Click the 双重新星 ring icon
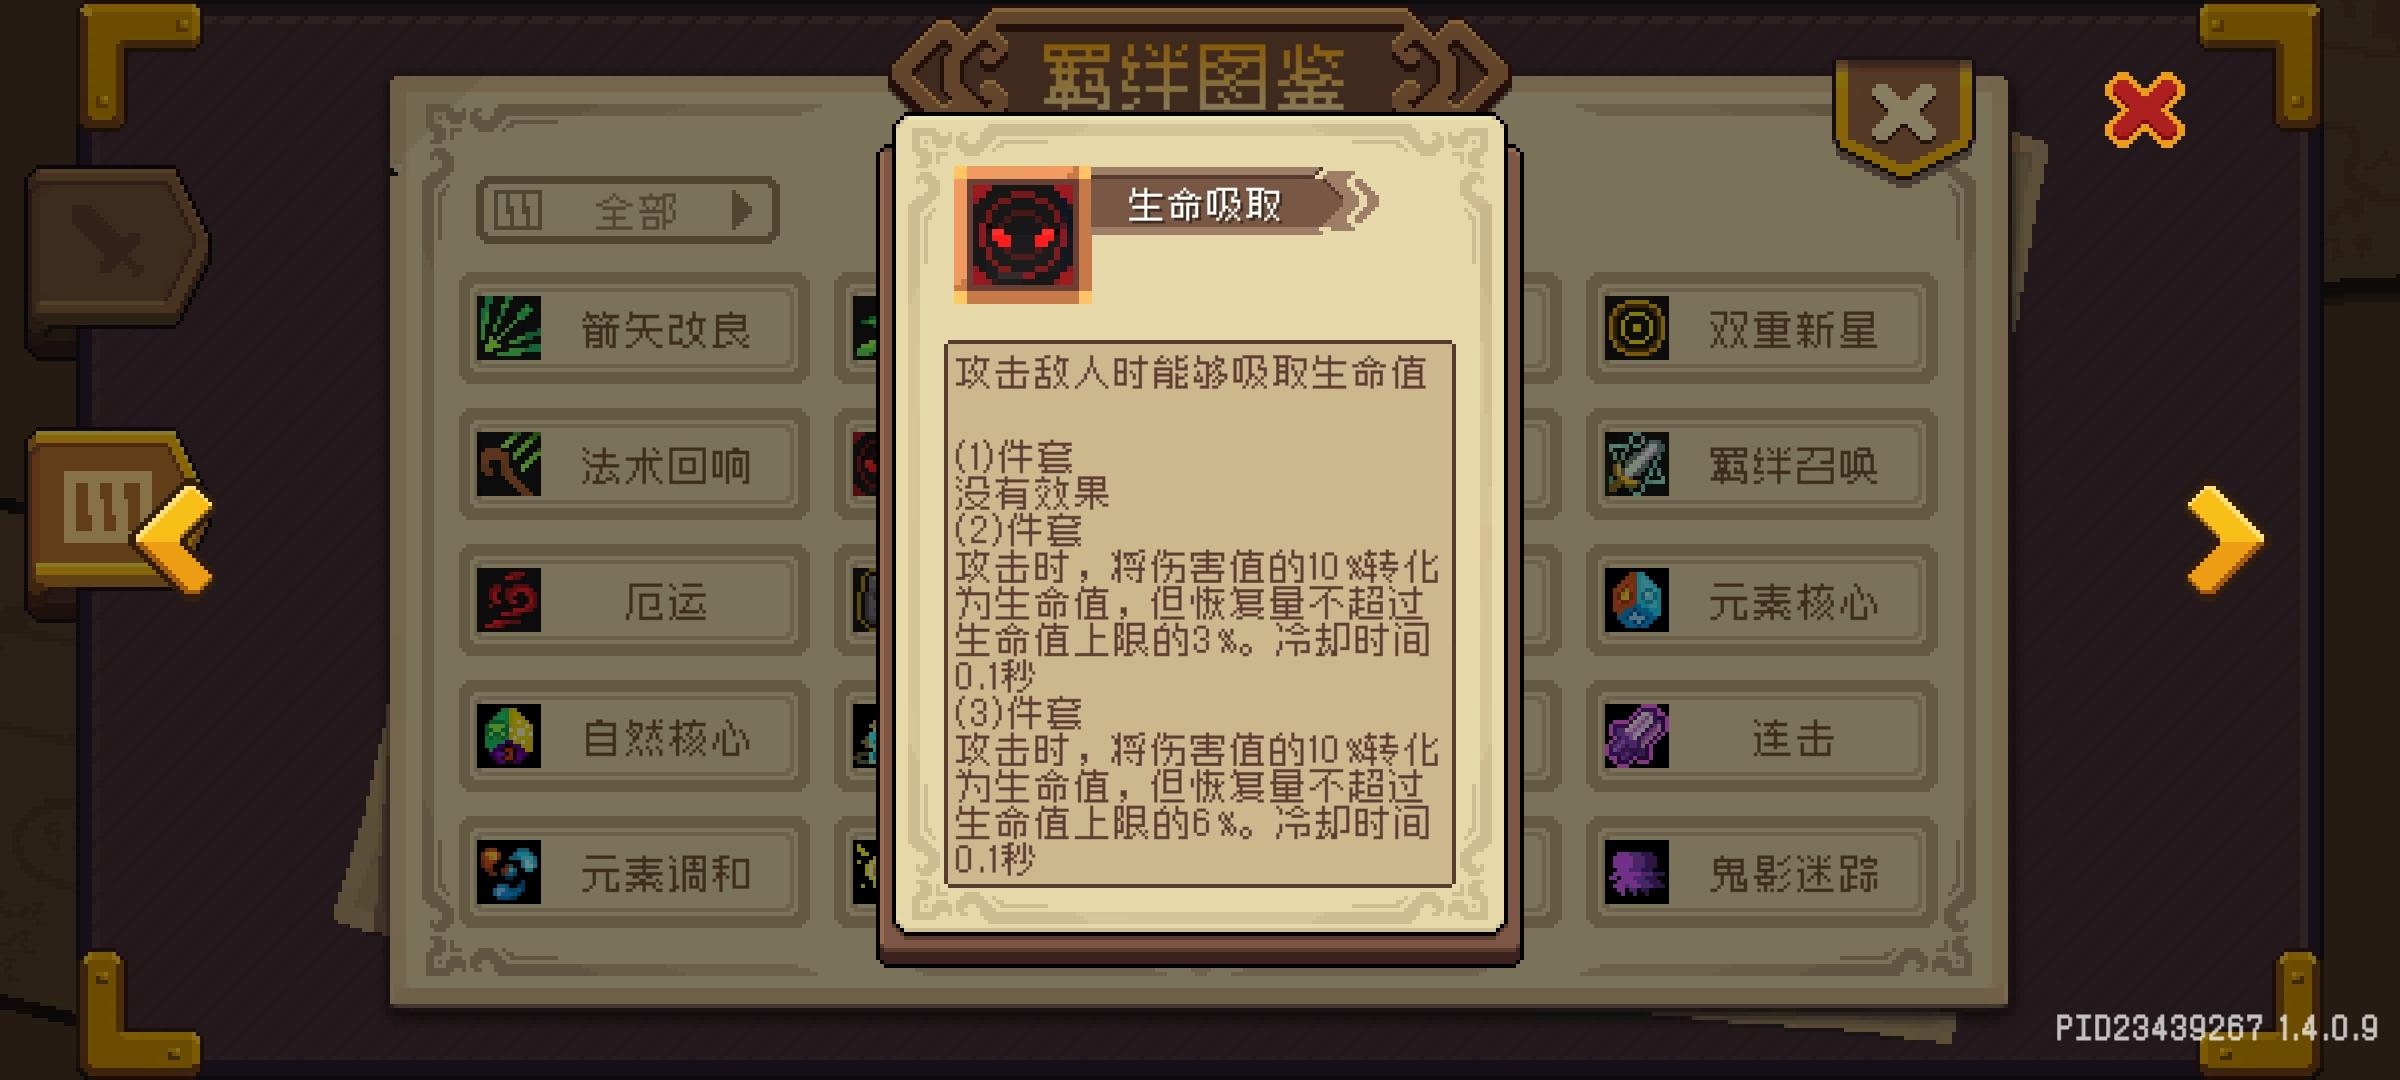This screenshot has height=1080, width=2400. [1637, 328]
